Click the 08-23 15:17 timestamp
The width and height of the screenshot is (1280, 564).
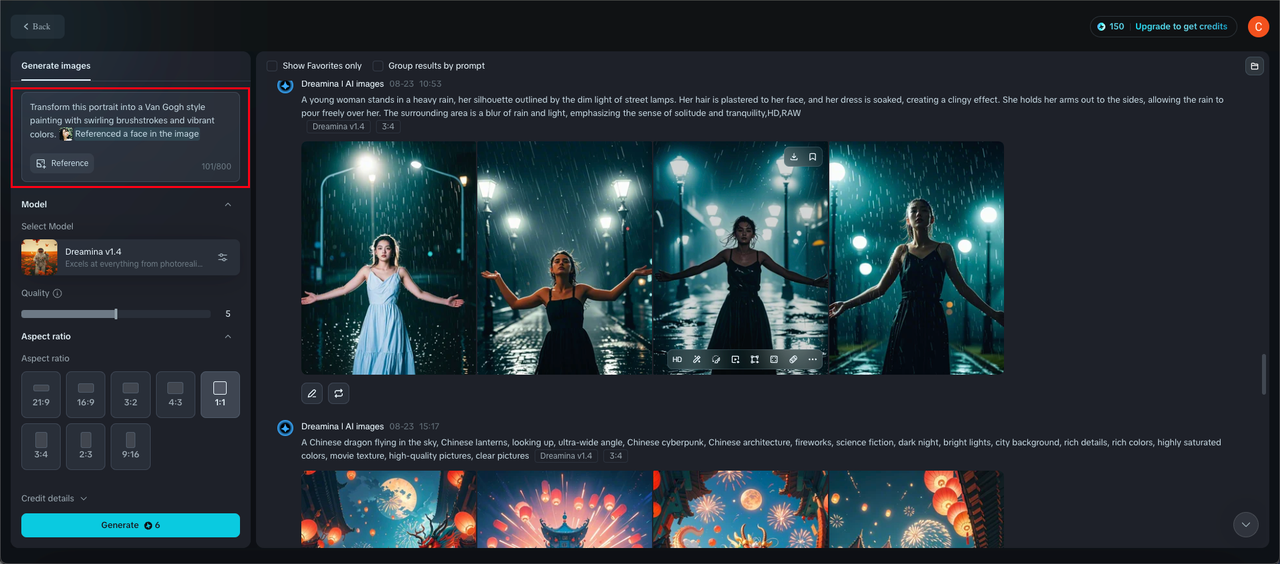click(x=416, y=427)
